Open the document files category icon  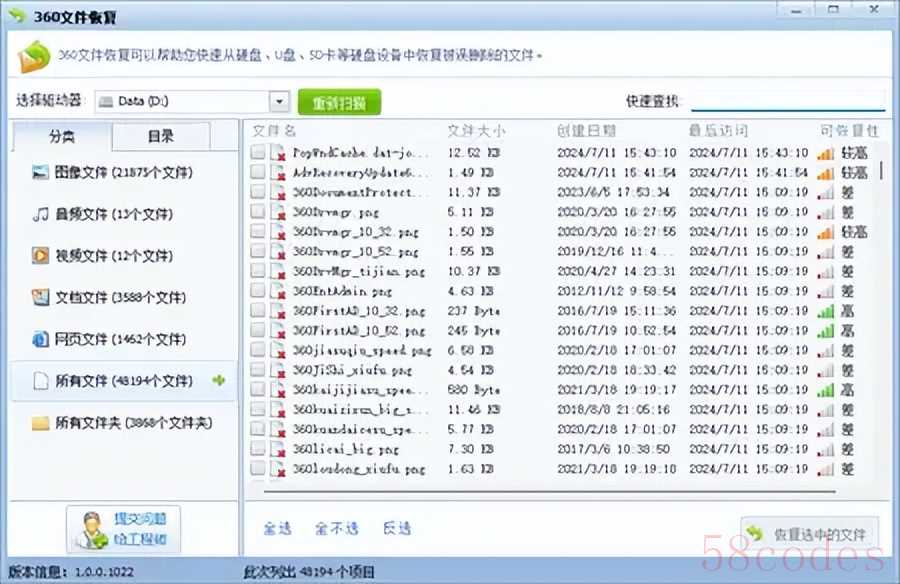[x=40, y=297]
